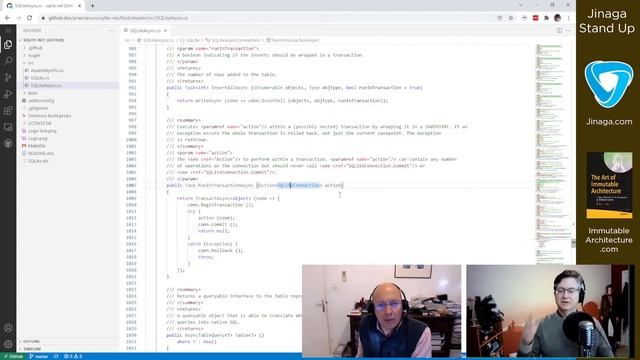Open SQLite.cs in Explorer
Image resolution: width=640 pixels, height=360 pixels.
click(x=40, y=78)
